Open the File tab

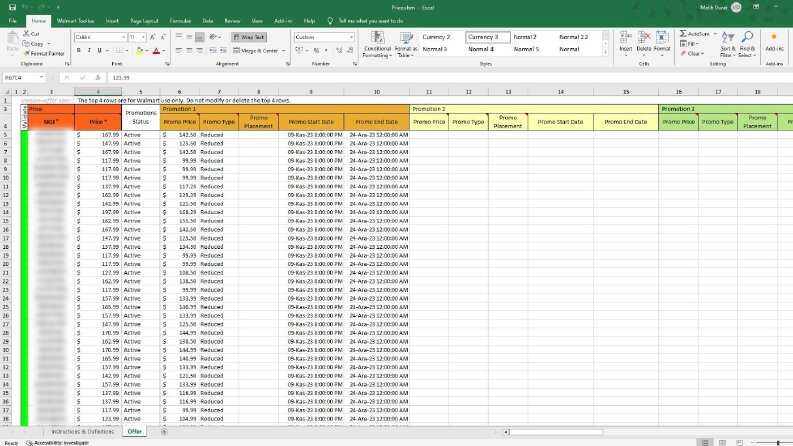13,21
